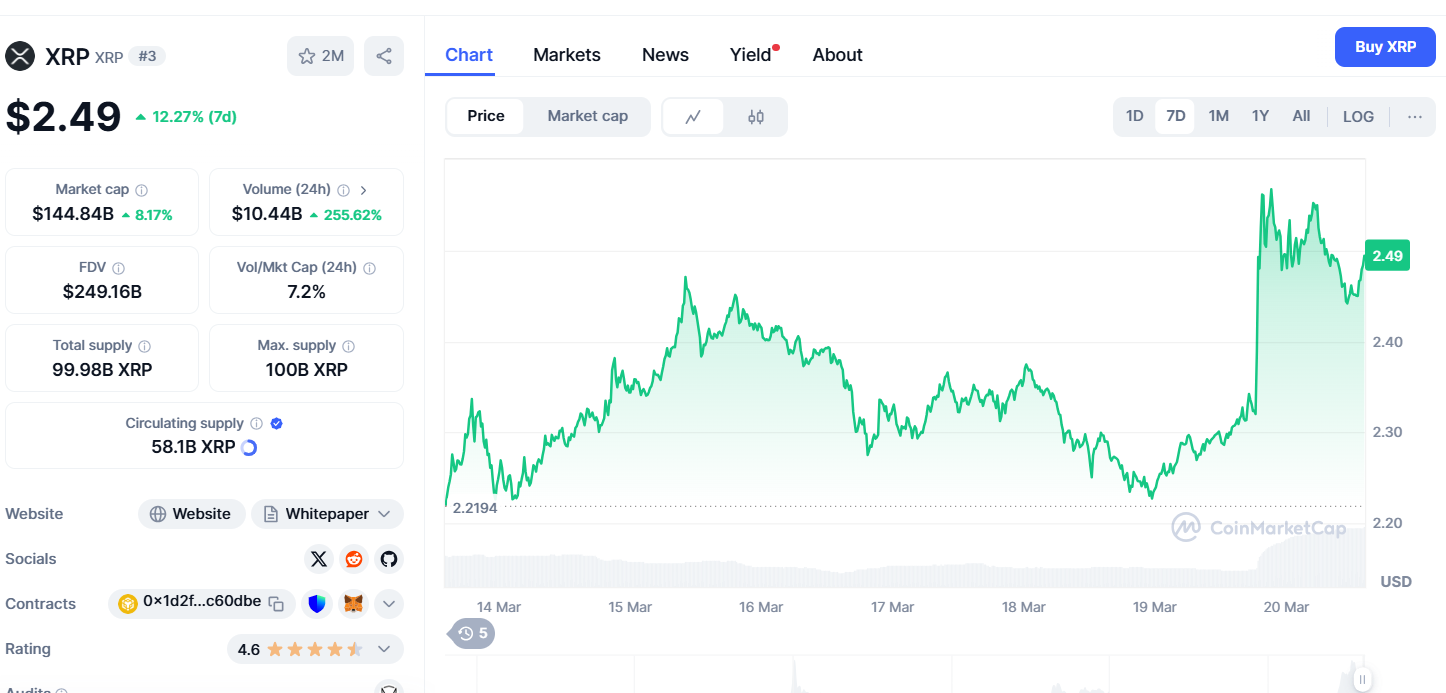Select the Market cap toggle

(588, 116)
